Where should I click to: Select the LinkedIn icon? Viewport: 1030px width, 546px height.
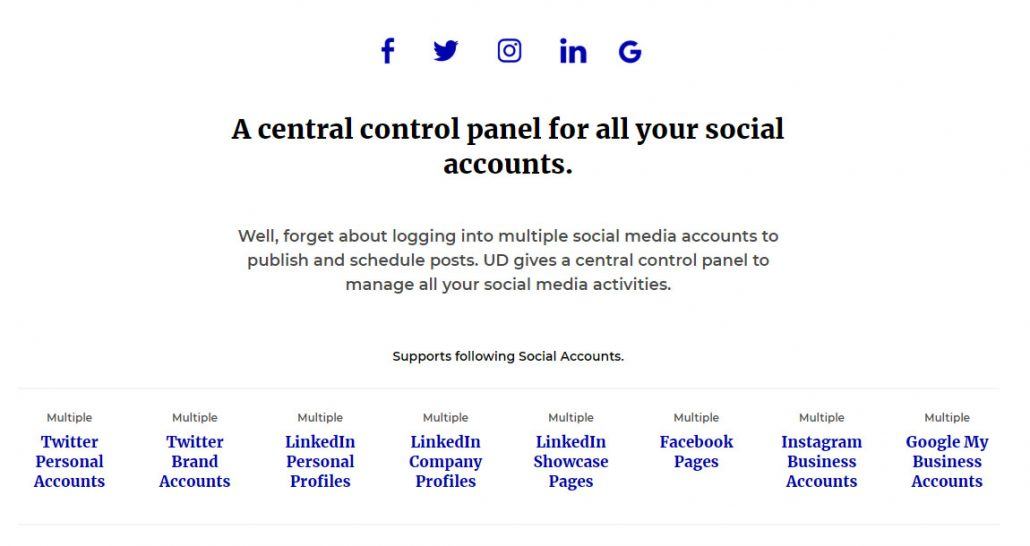[x=573, y=51]
